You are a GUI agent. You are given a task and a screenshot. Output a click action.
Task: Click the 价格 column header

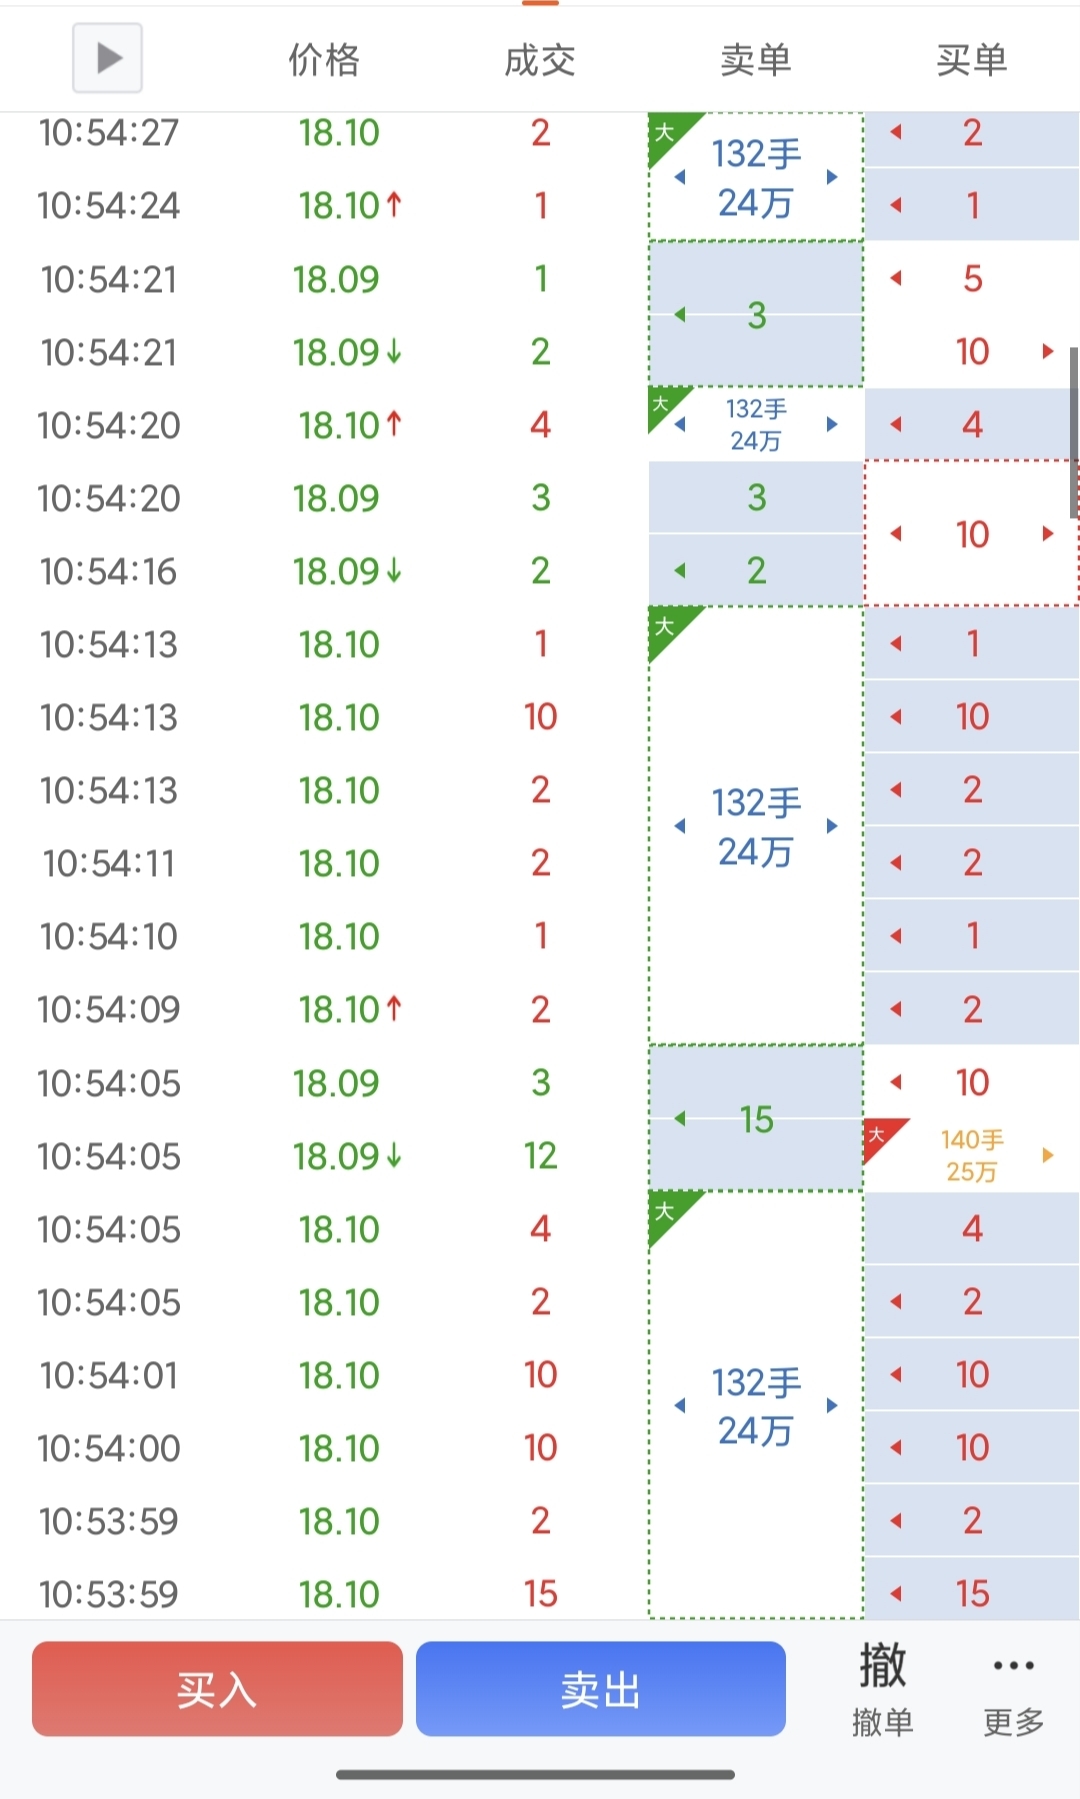(324, 60)
